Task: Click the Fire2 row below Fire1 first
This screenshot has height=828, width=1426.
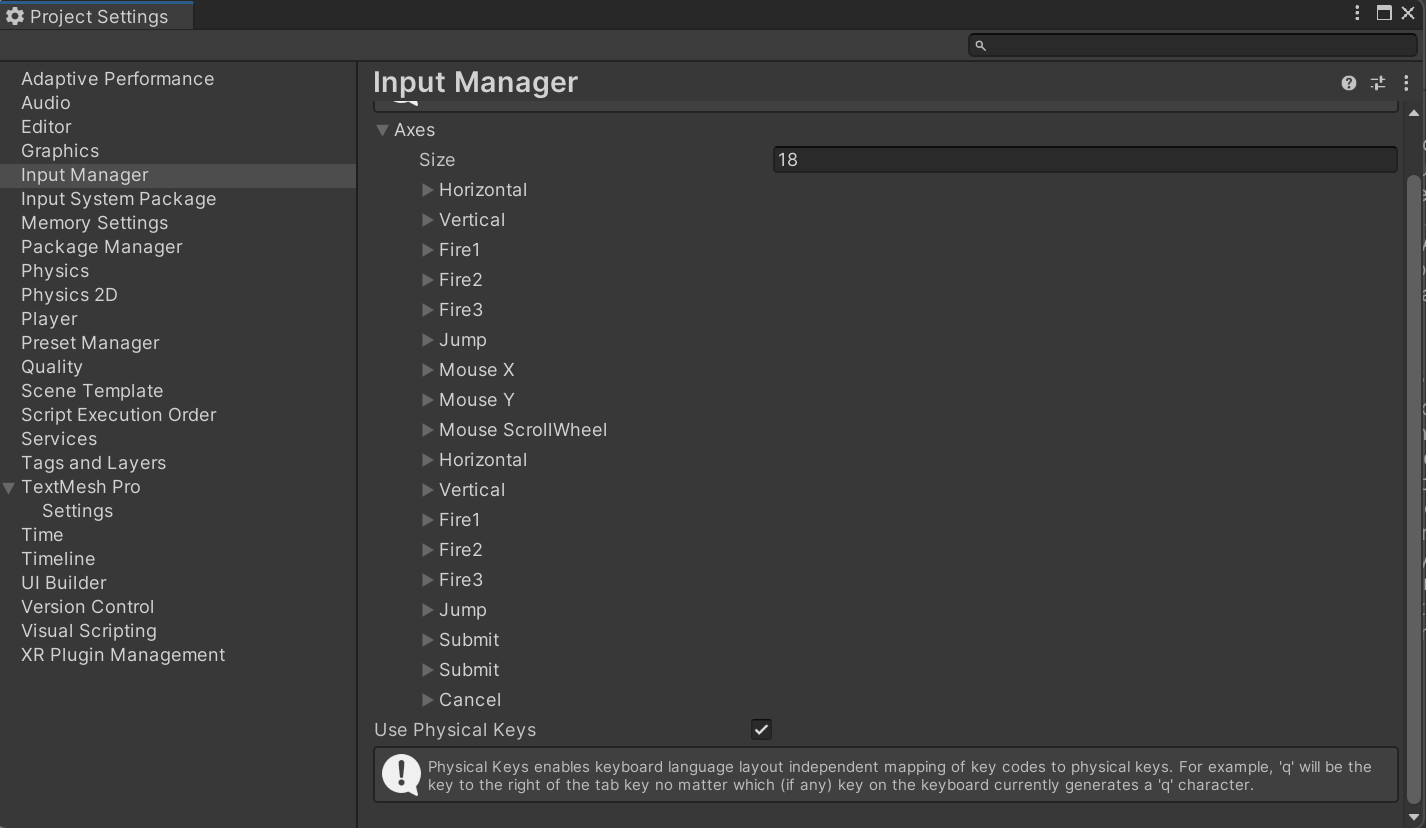Action: [x=460, y=280]
